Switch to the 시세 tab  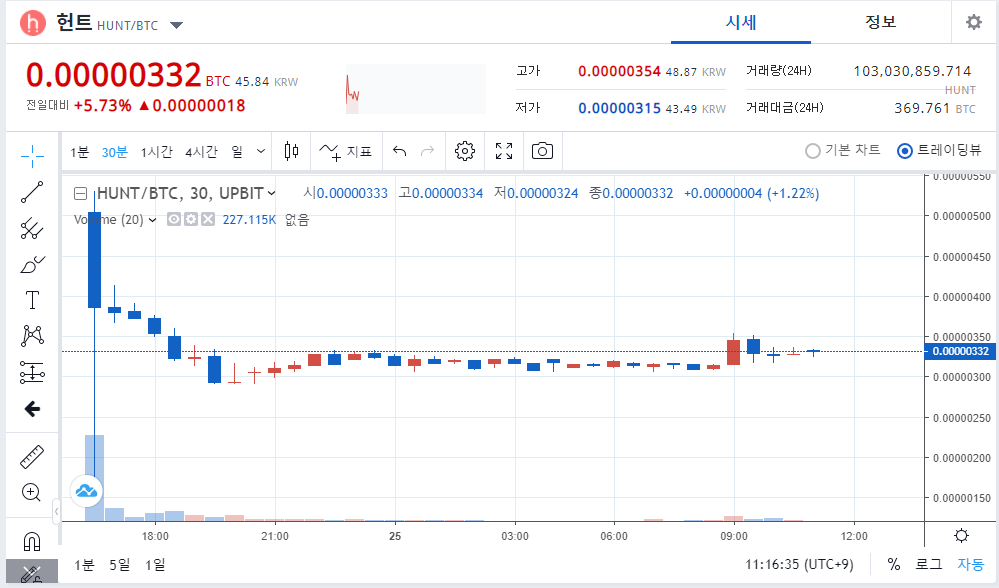pyautogui.click(x=741, y=23)
